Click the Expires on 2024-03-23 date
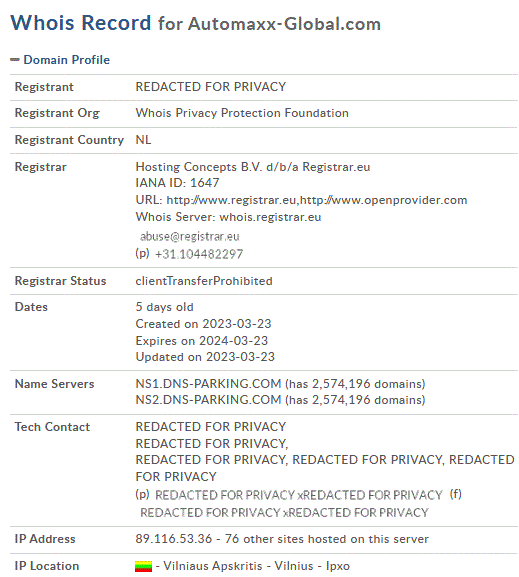 [202, 341]
